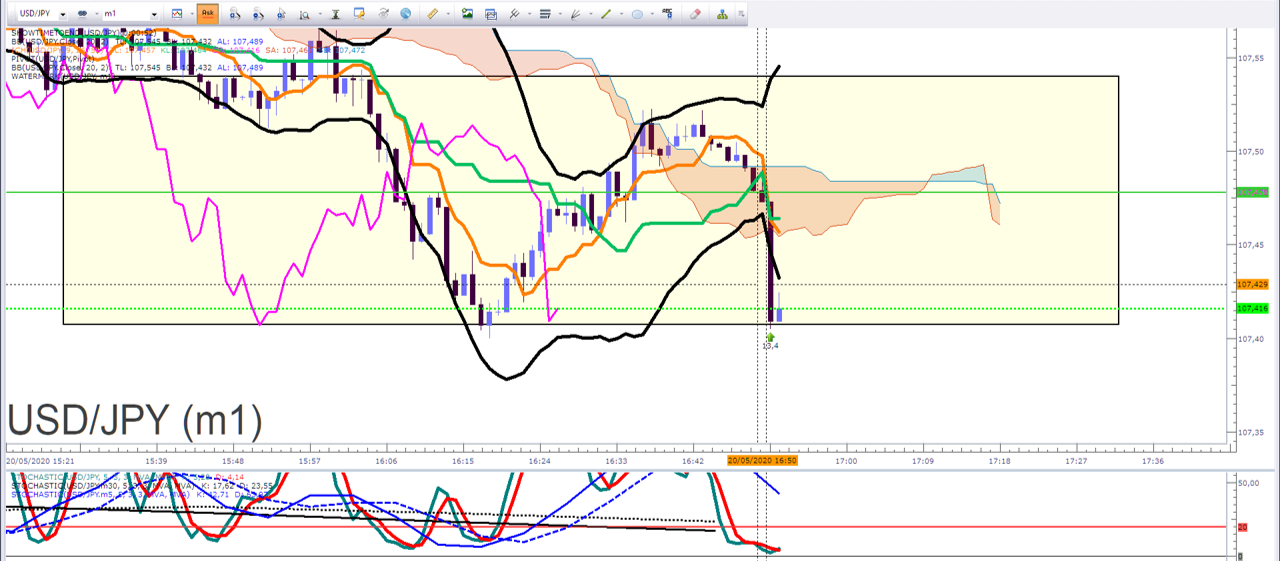
Task: Click the horizontal lines style icon
Action: click(x=545, y=14)
